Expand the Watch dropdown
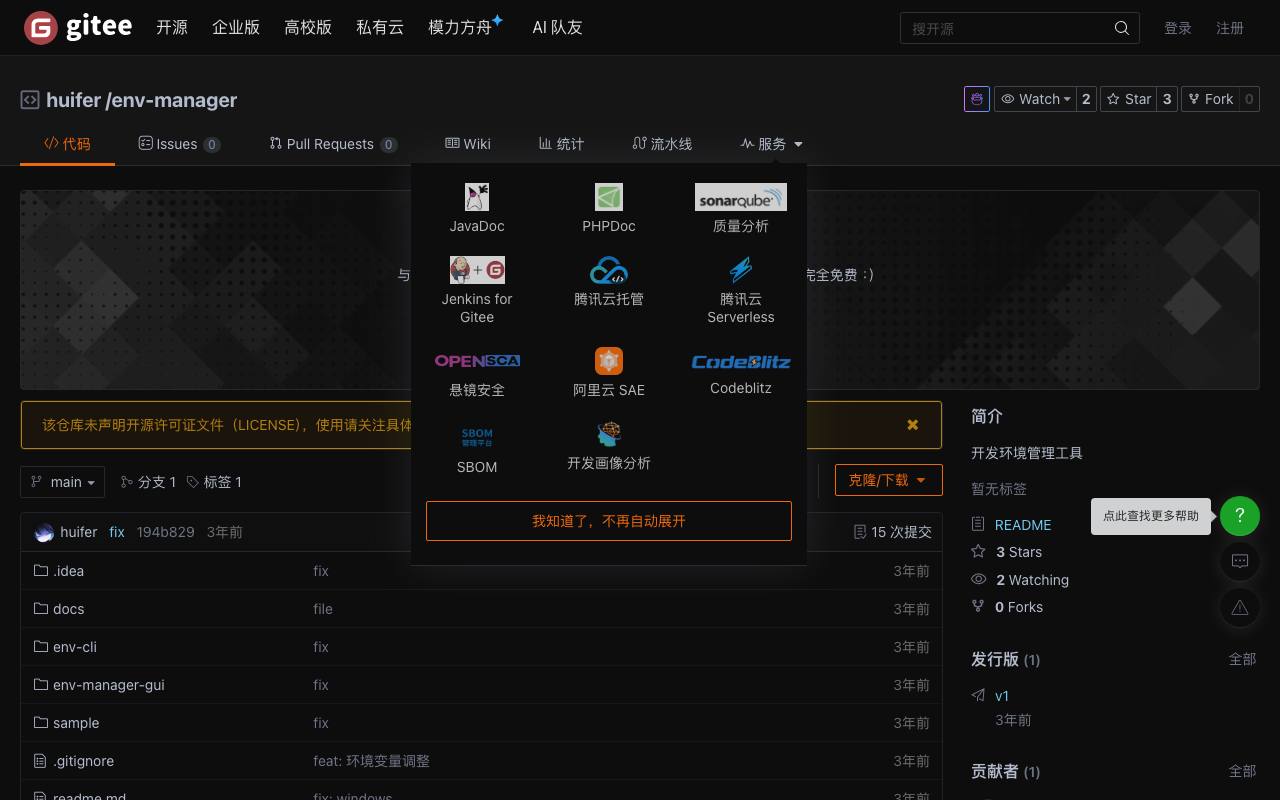Screen dimensions: 1280x800 (1035, 99)
